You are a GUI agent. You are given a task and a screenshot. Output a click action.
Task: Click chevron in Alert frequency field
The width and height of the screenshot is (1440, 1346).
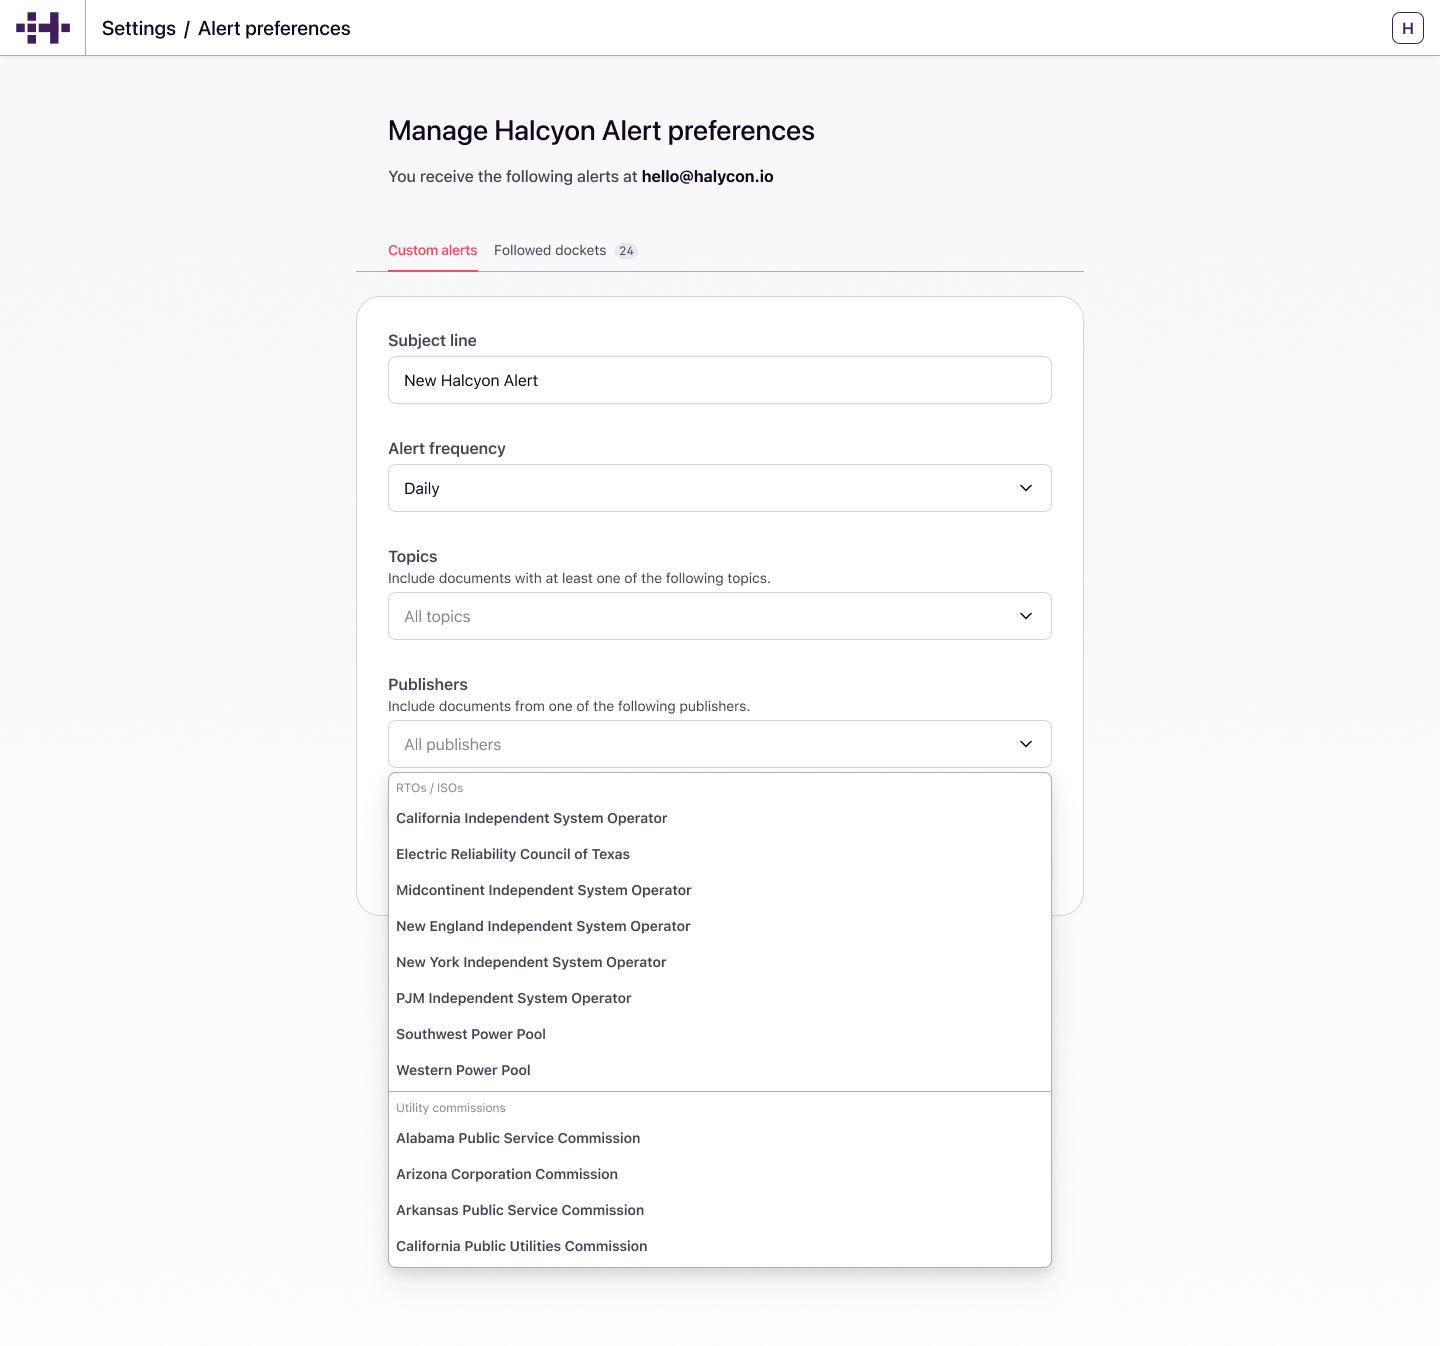1026,488
